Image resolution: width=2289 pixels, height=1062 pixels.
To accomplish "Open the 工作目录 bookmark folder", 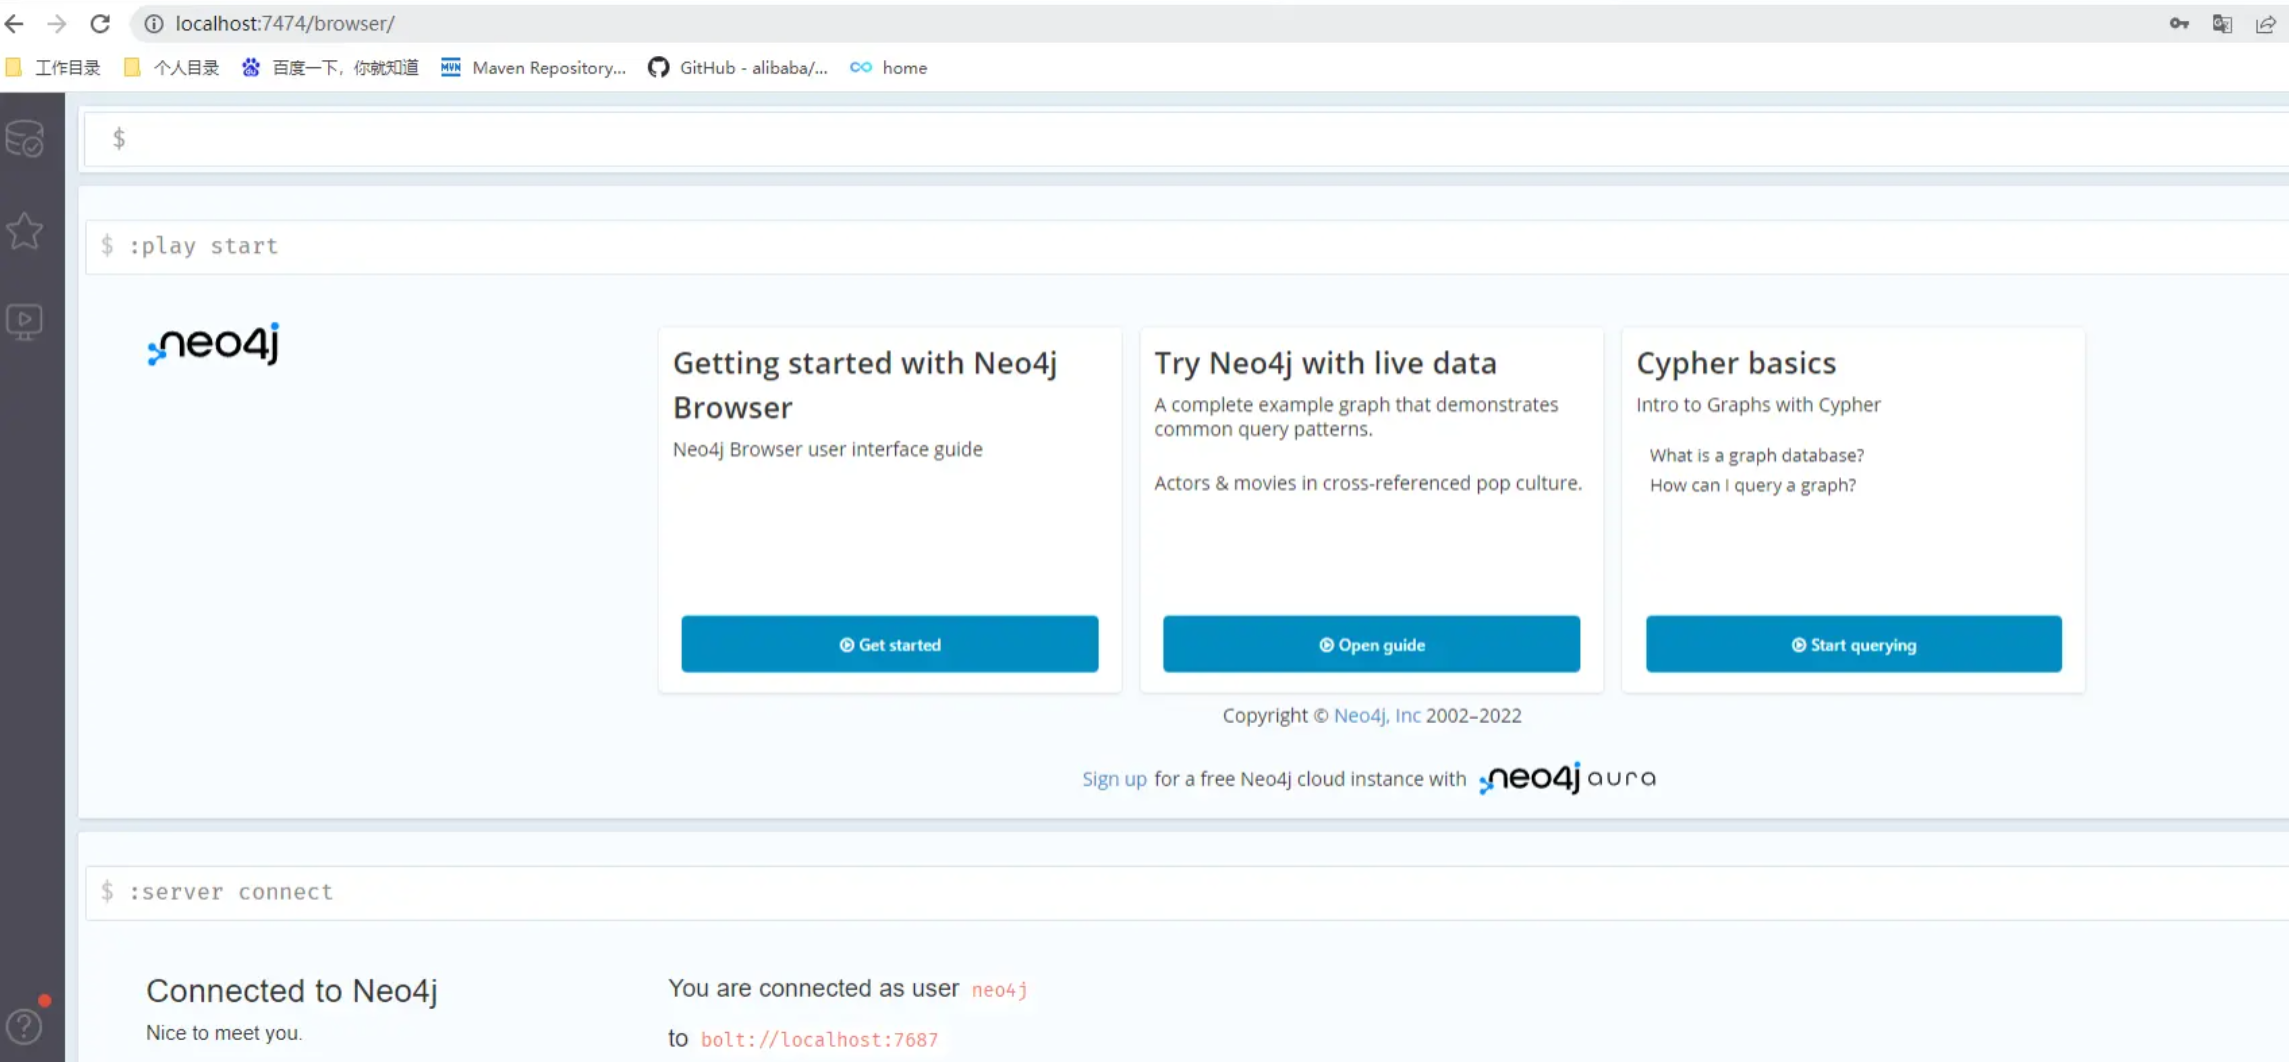I will coord(53,68).
